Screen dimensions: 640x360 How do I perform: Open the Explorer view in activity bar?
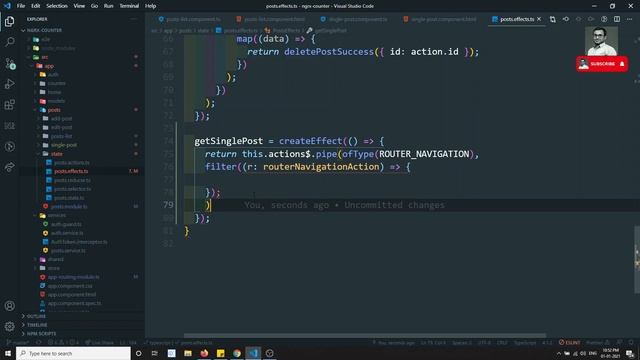click(x=9, y=21)
